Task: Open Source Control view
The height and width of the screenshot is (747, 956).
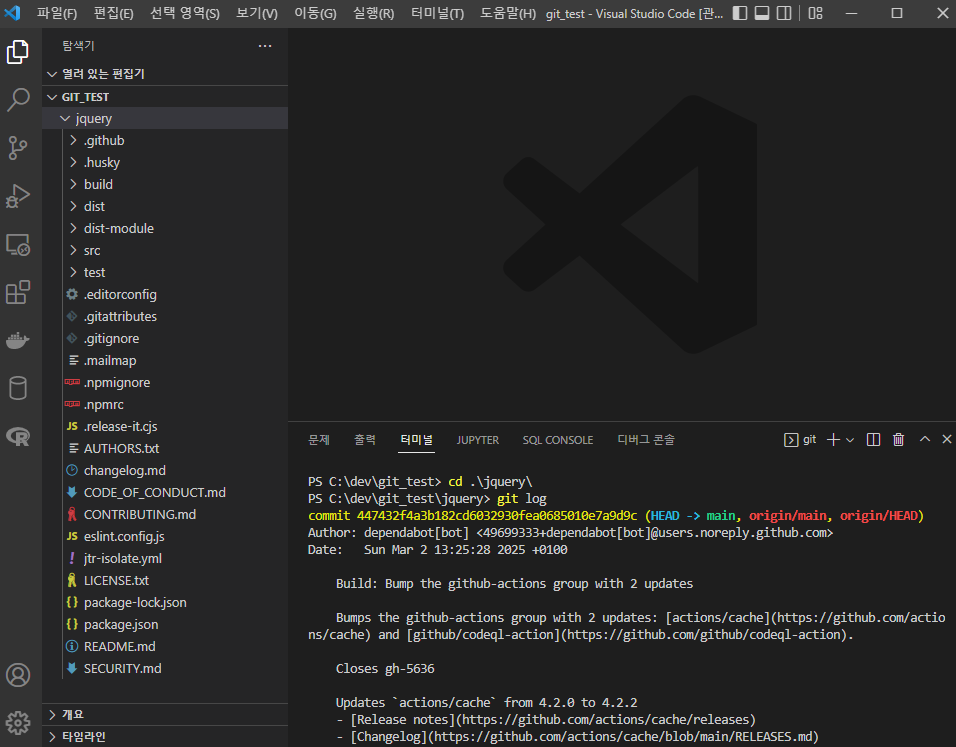Action: 18,148
